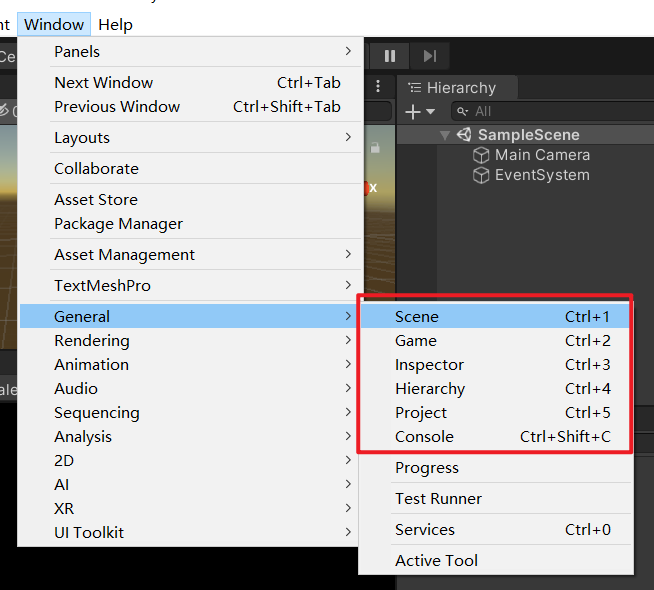The width and height of the screenshot is (654, 590).
Task: Expand the AI submenu
Action: coord(190,485)
